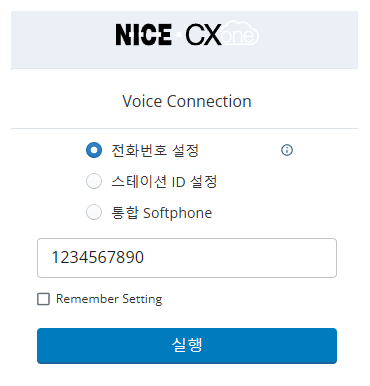
Task: Click the 스테이션 ID 설정 label text
Action: click(164, 182)
